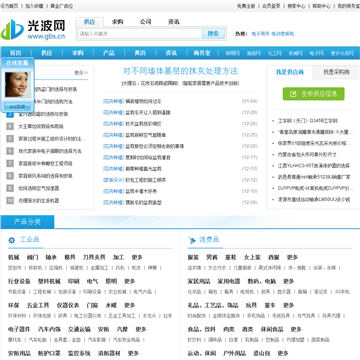Screen dimensions: 360x360
Task: Open the 仪器仪表 category link
Action: 68,305
